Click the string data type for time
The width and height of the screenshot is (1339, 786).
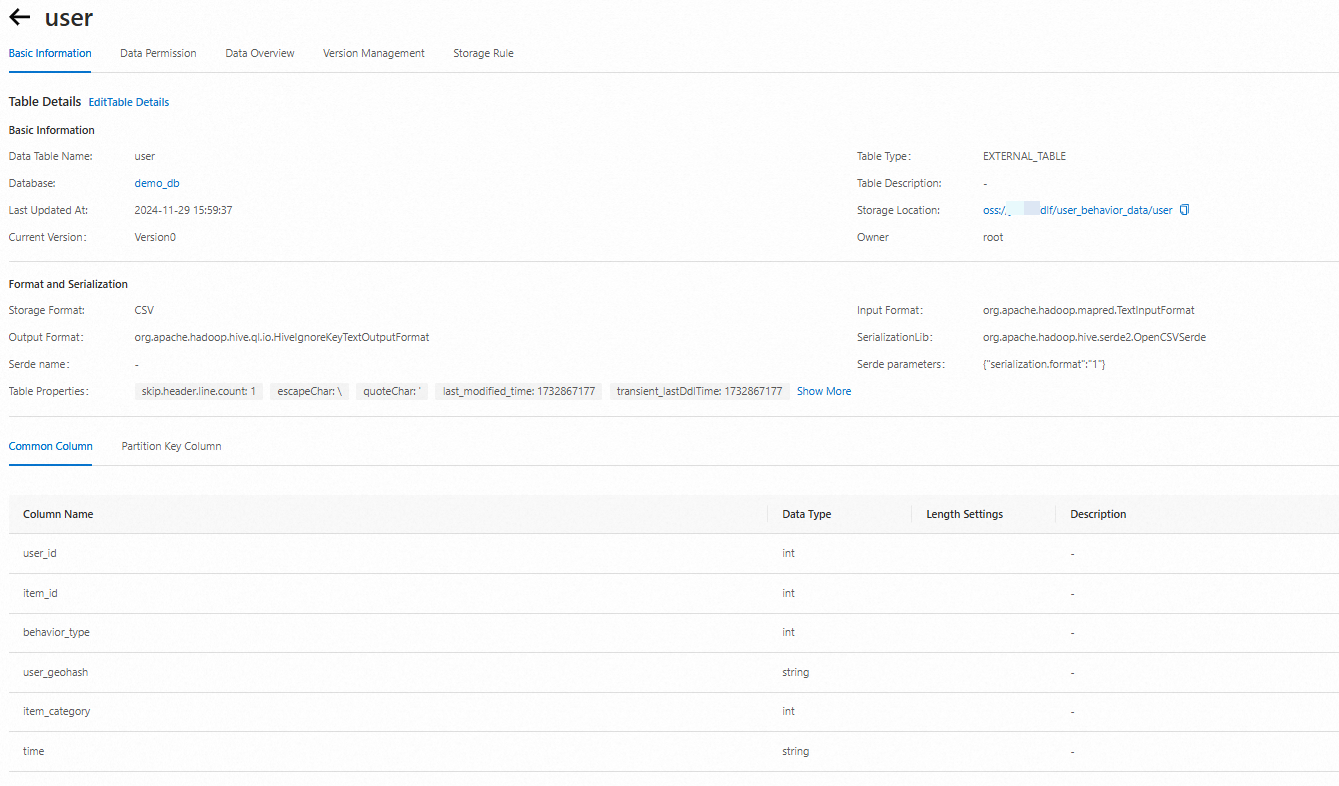796,751
